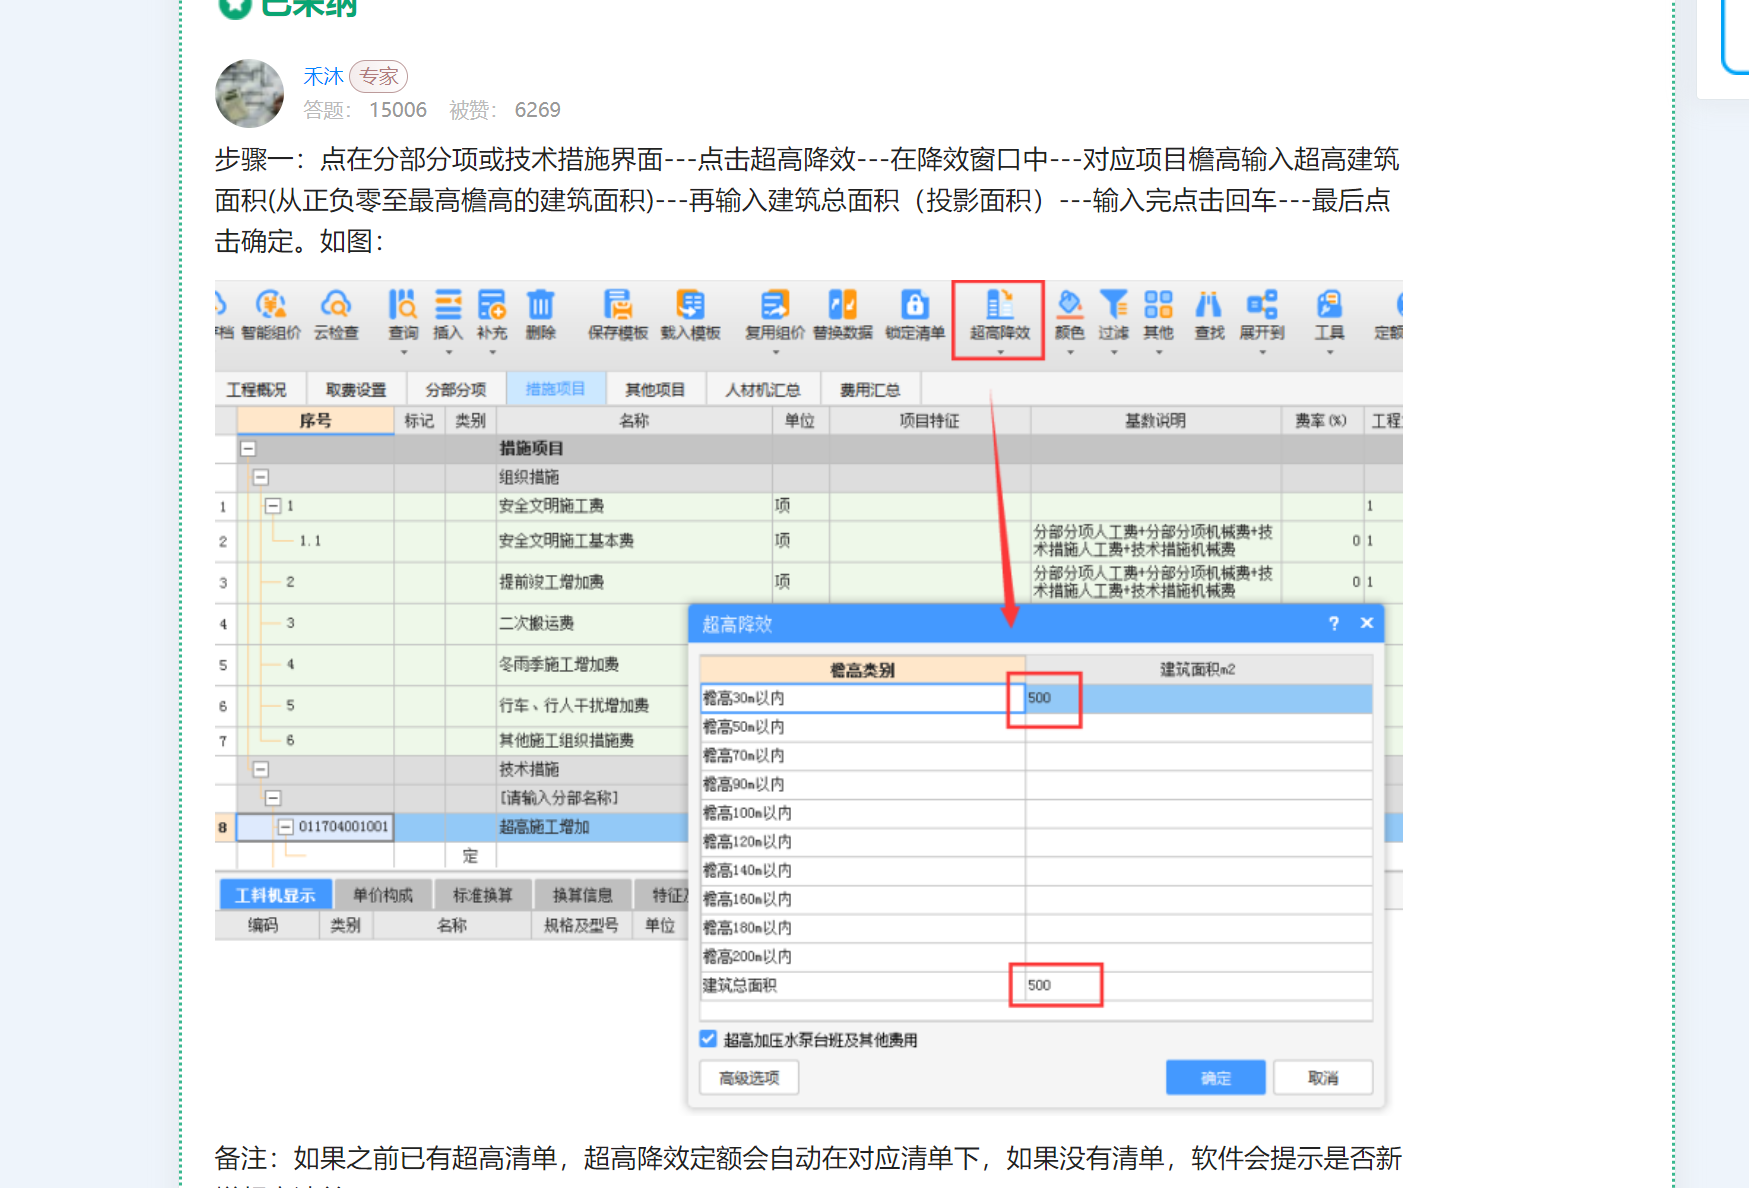Image resolution: width=1749 pixels, height=1188 pixels.
Task: Select the 檐高120m以内 row
Action: coord(1036,842)
